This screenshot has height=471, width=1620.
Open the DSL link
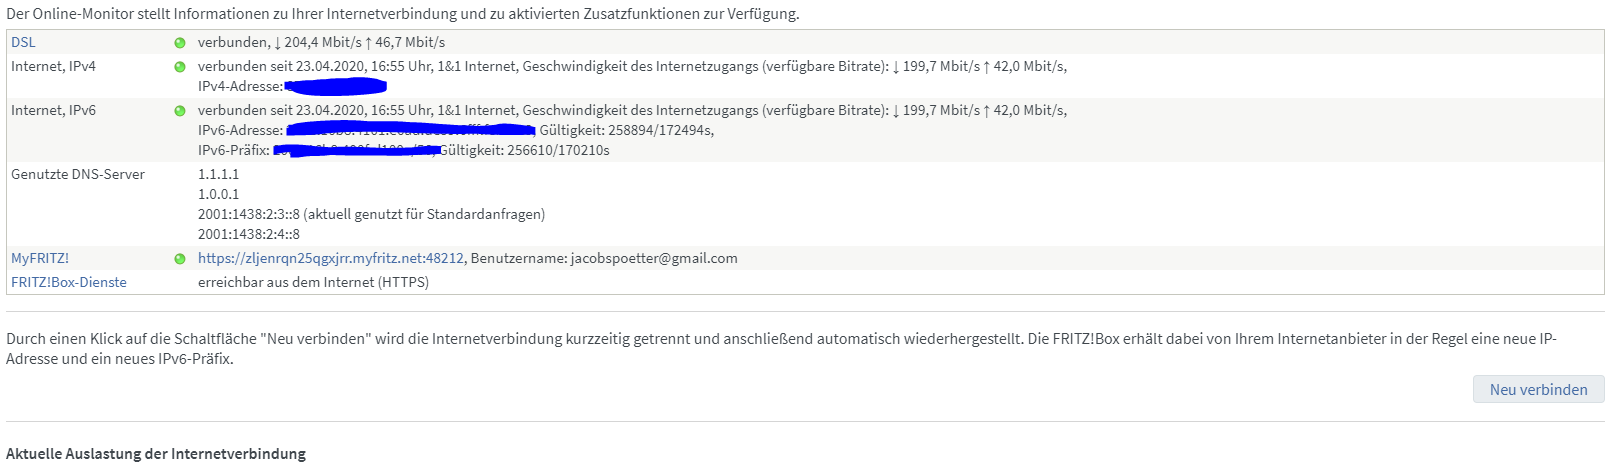(x=23, y=42)
